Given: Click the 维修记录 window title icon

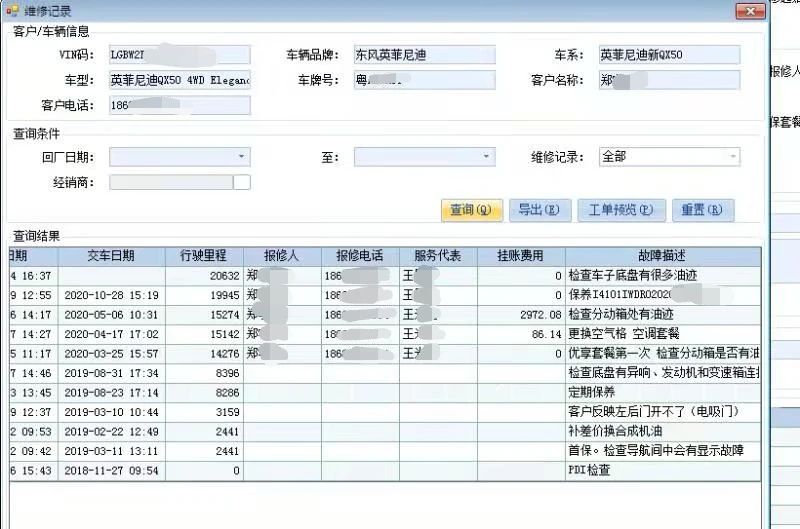Looking at the screenshot, I should (x=12, y=10).
